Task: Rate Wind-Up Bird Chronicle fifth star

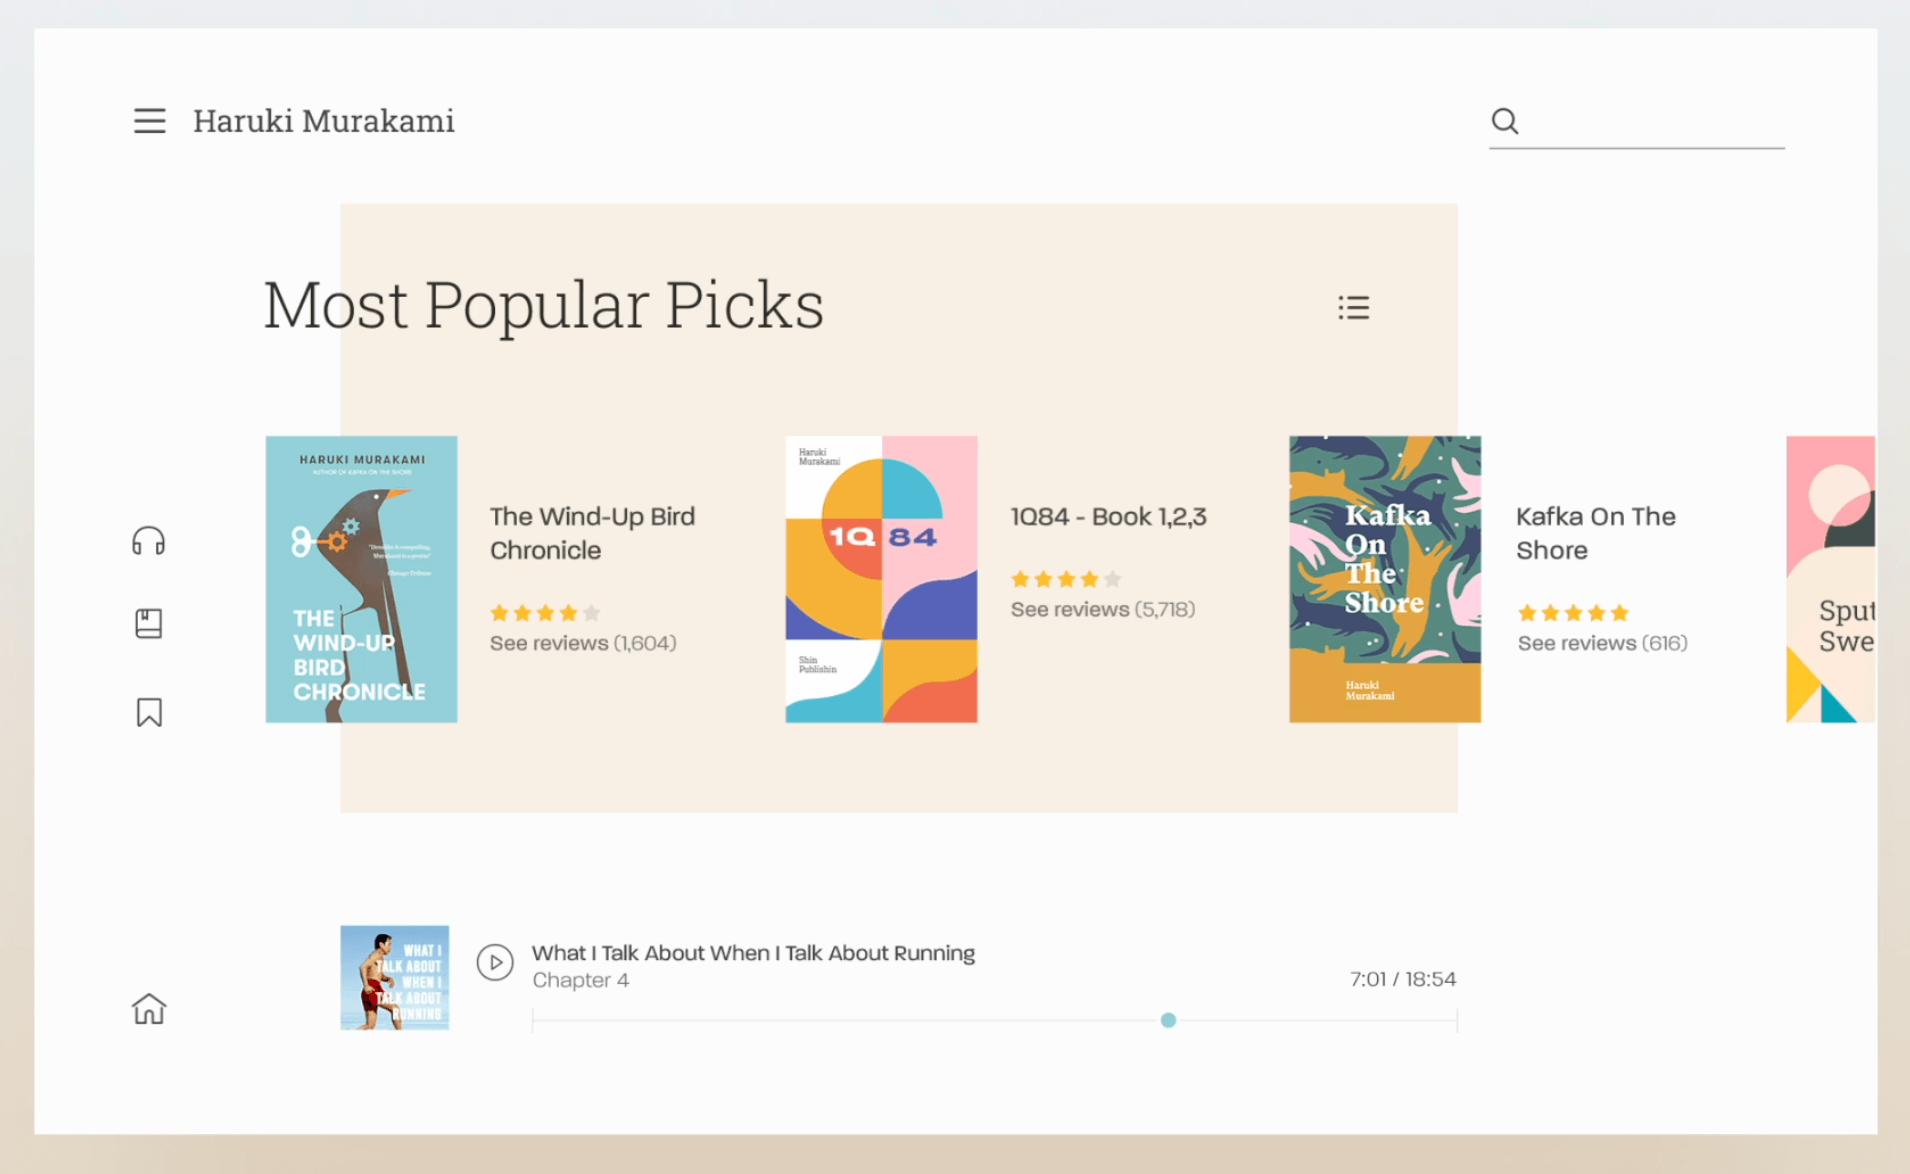Action: coord(592,613)
